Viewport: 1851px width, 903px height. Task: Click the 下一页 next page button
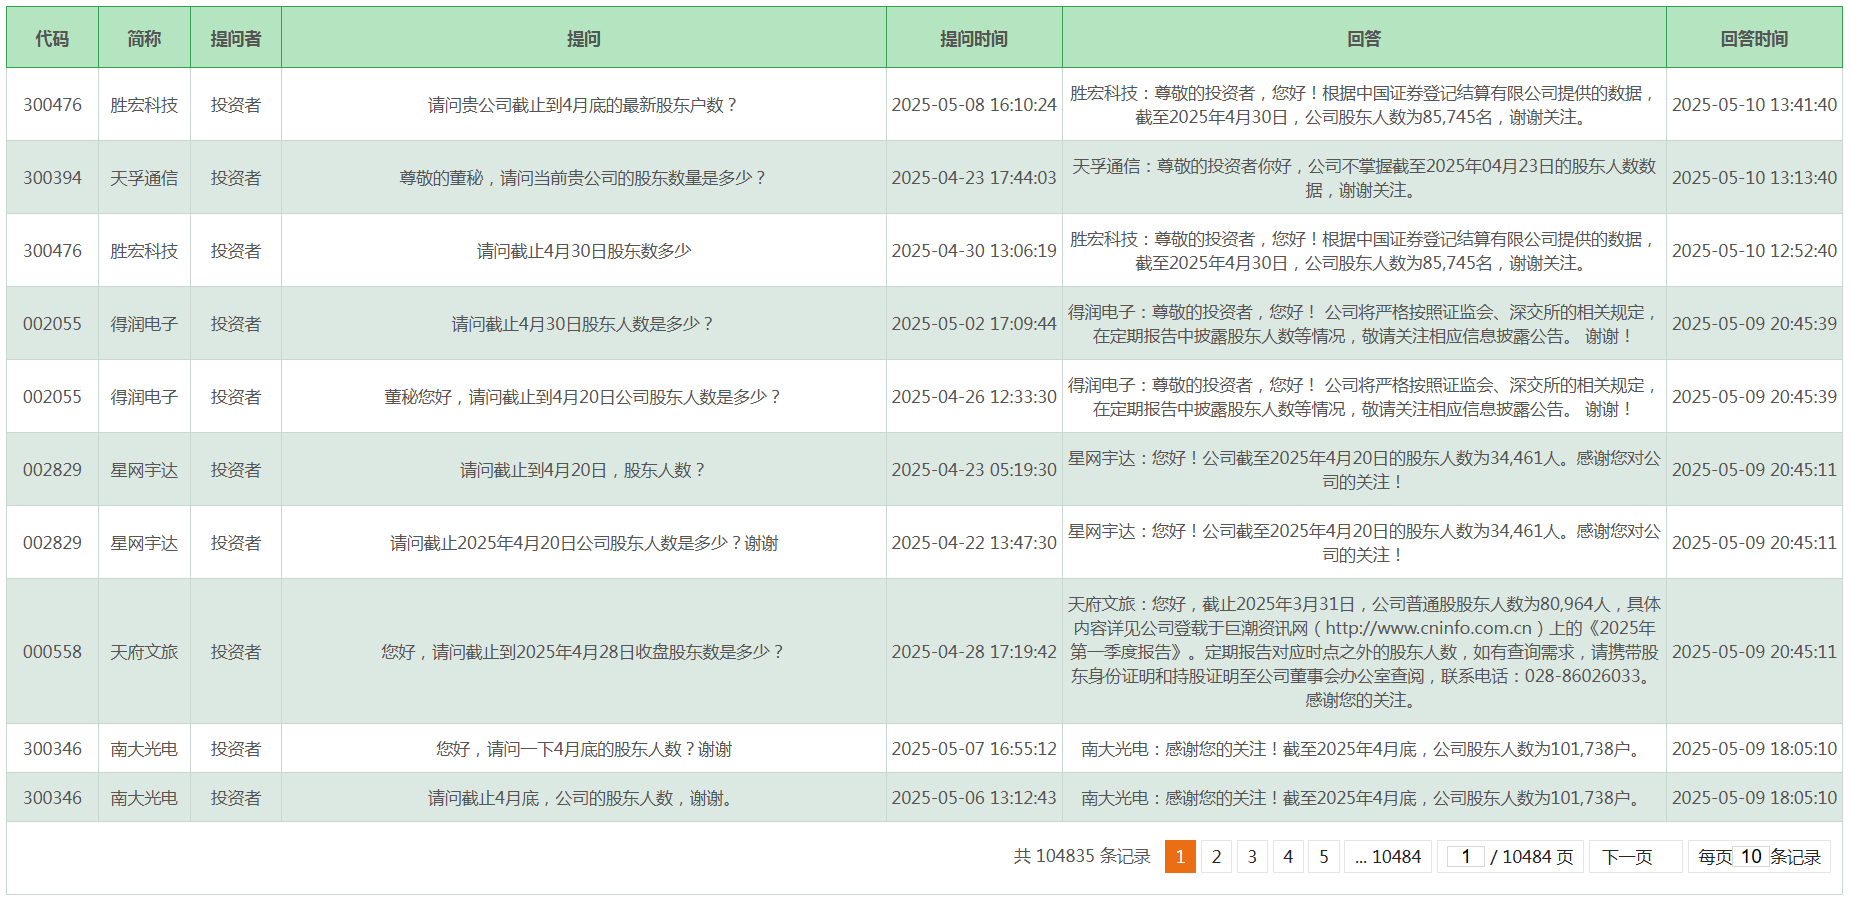[1636, 857]
